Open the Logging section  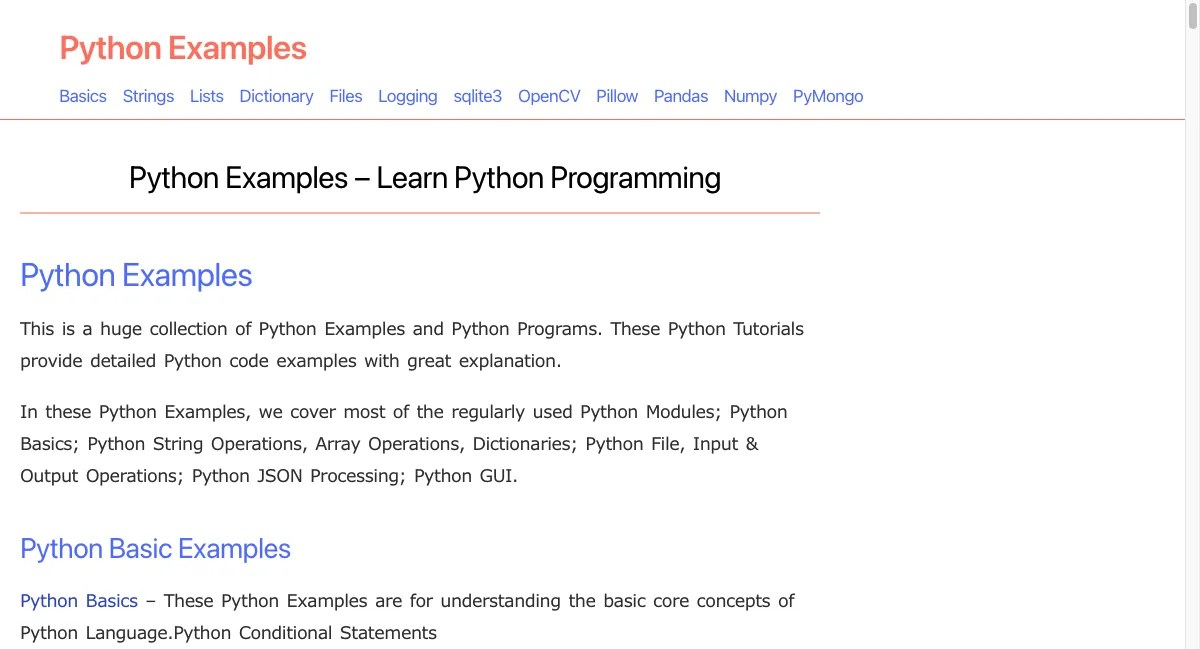click(407, 96)
